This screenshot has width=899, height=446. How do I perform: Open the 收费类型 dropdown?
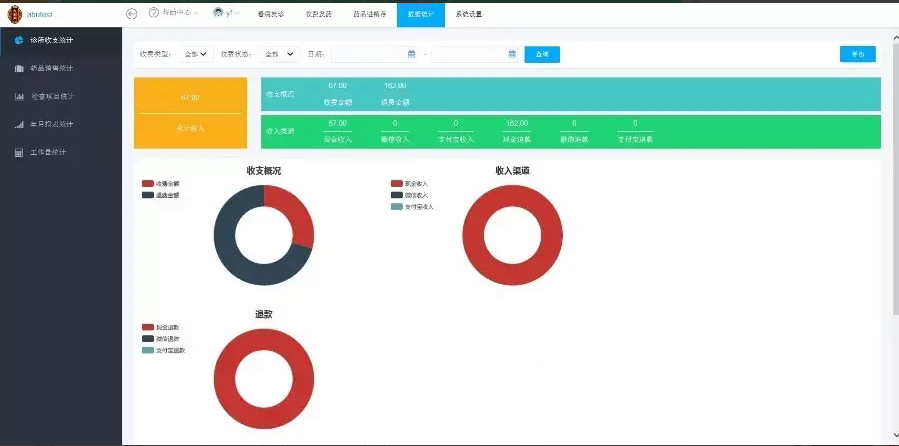pos(195,54)
